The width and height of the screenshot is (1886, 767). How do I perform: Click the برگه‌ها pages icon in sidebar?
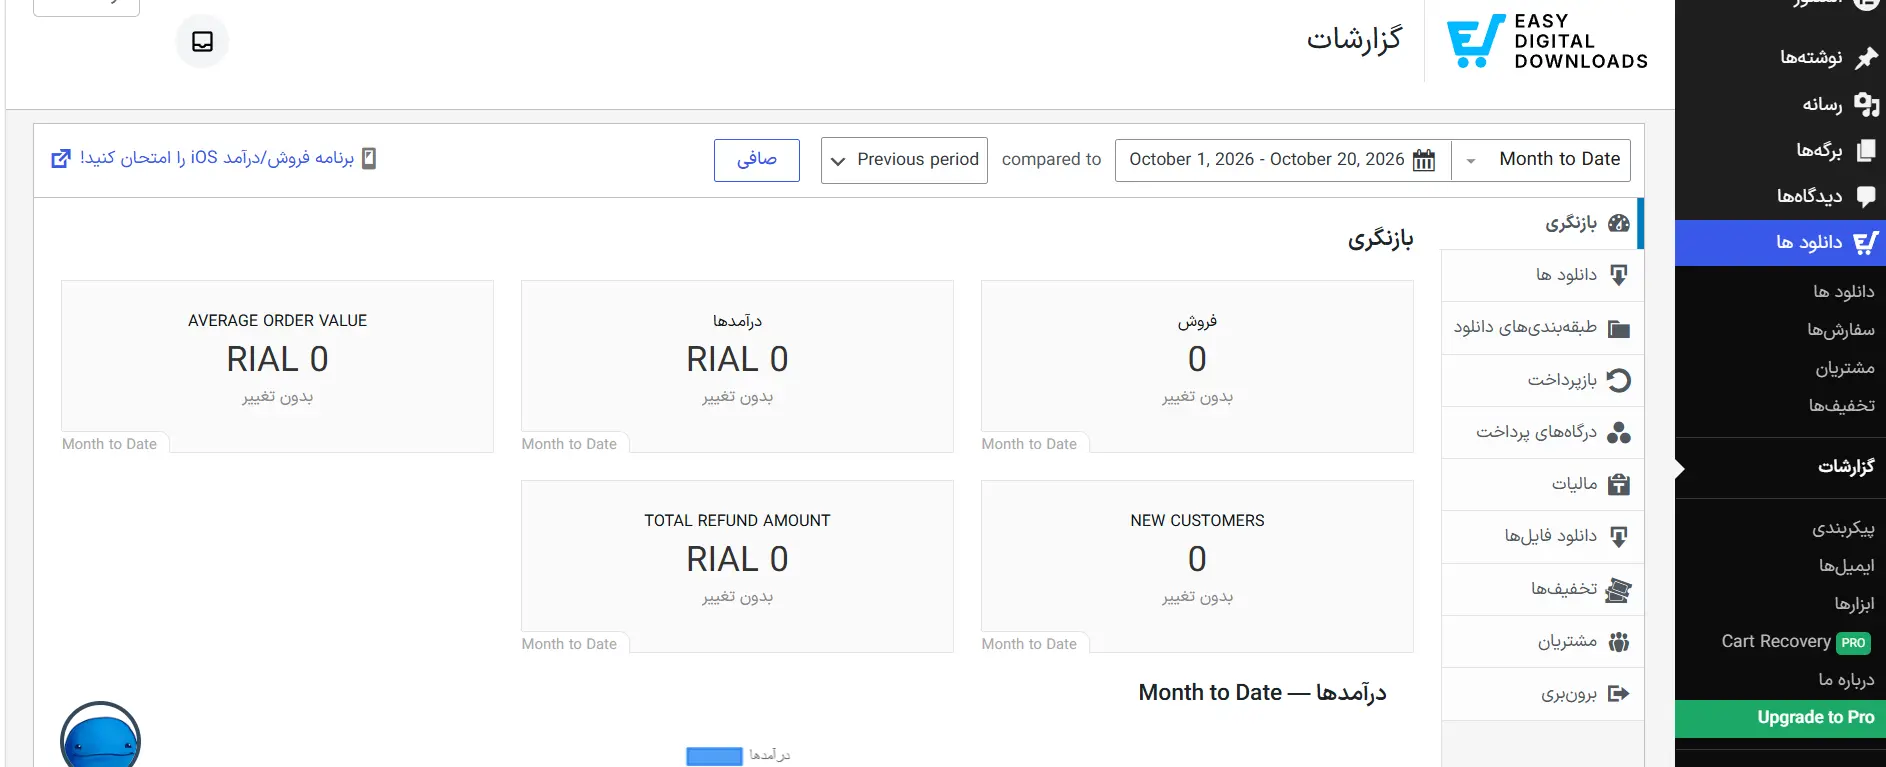click(x=1866, y=150)
